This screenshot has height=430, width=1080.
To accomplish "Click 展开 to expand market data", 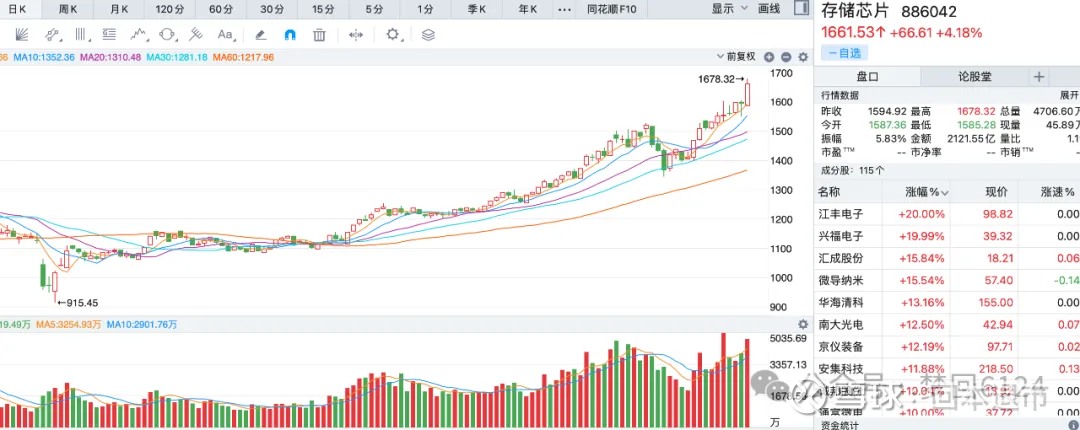I will click(x=1069, y=95).
